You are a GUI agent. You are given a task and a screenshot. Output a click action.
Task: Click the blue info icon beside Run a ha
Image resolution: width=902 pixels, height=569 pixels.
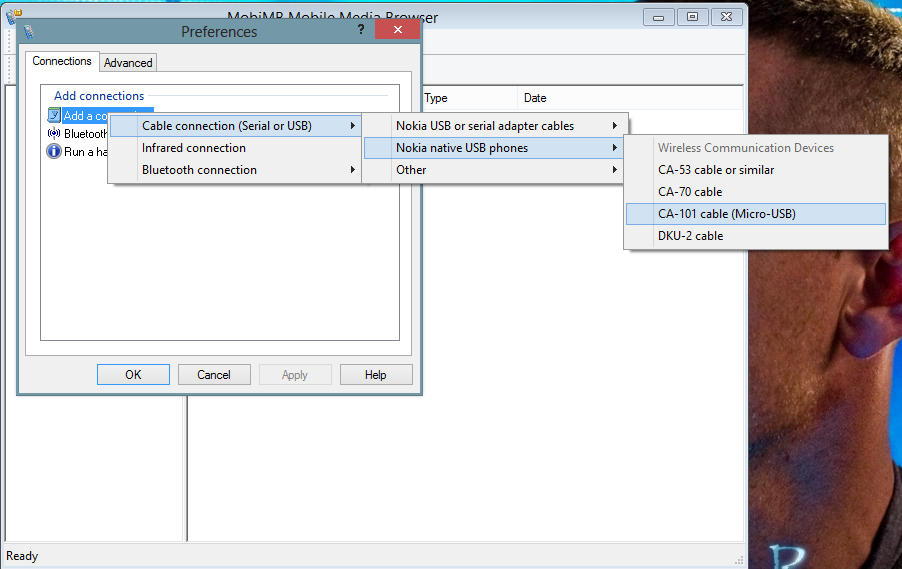click(x=54, y=151)
